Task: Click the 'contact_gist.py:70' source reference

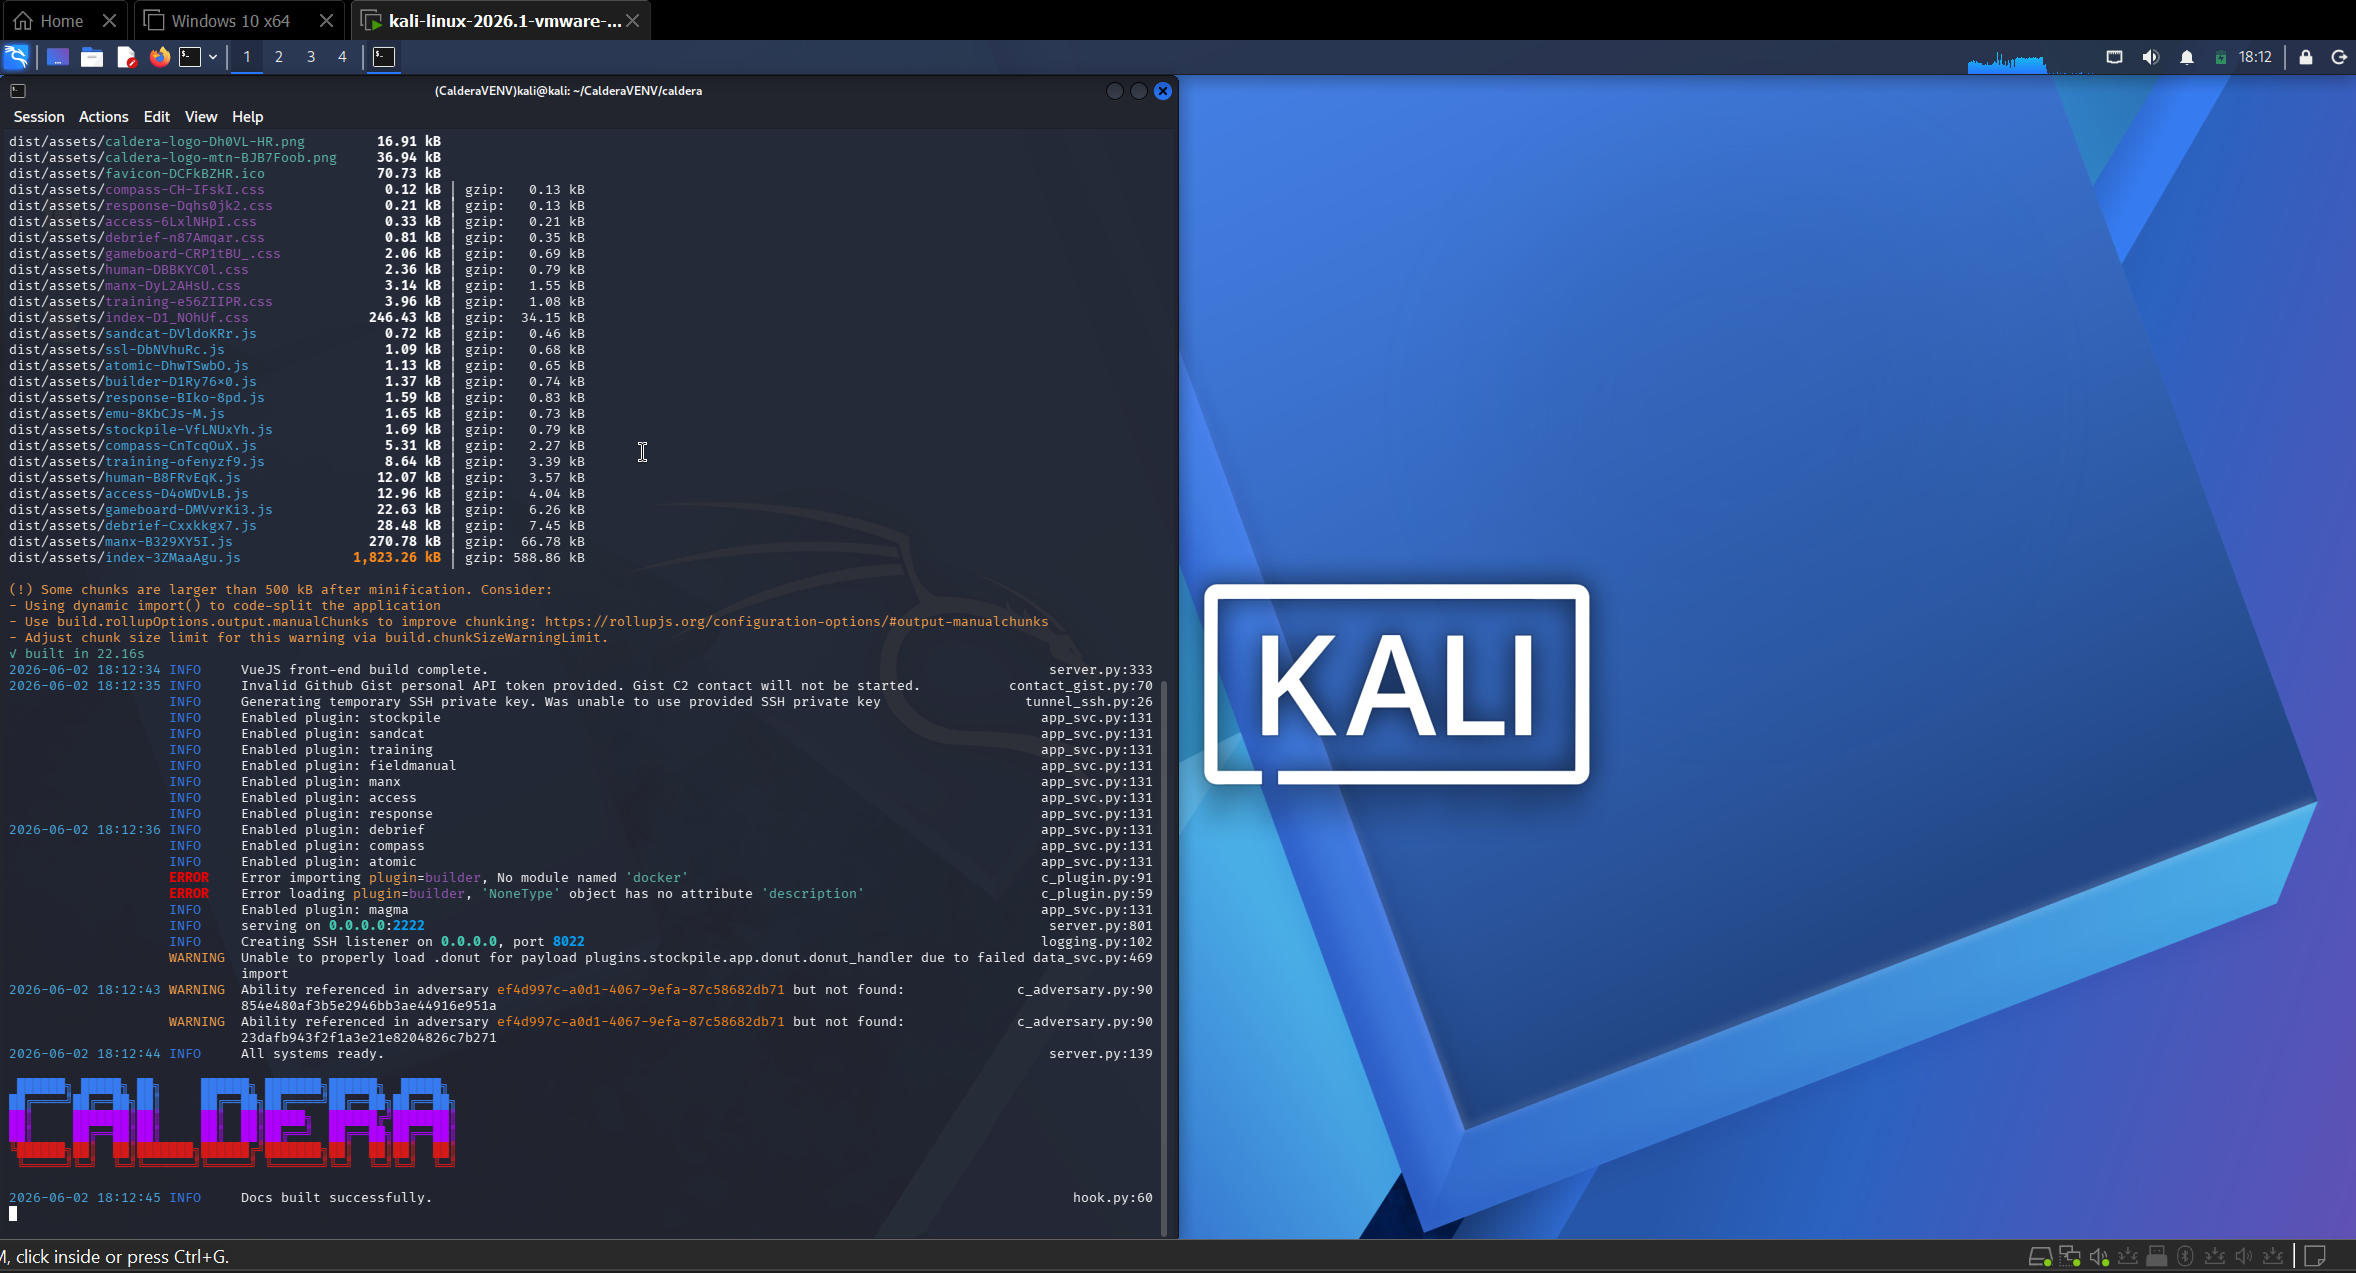Action: point(1081,686)
